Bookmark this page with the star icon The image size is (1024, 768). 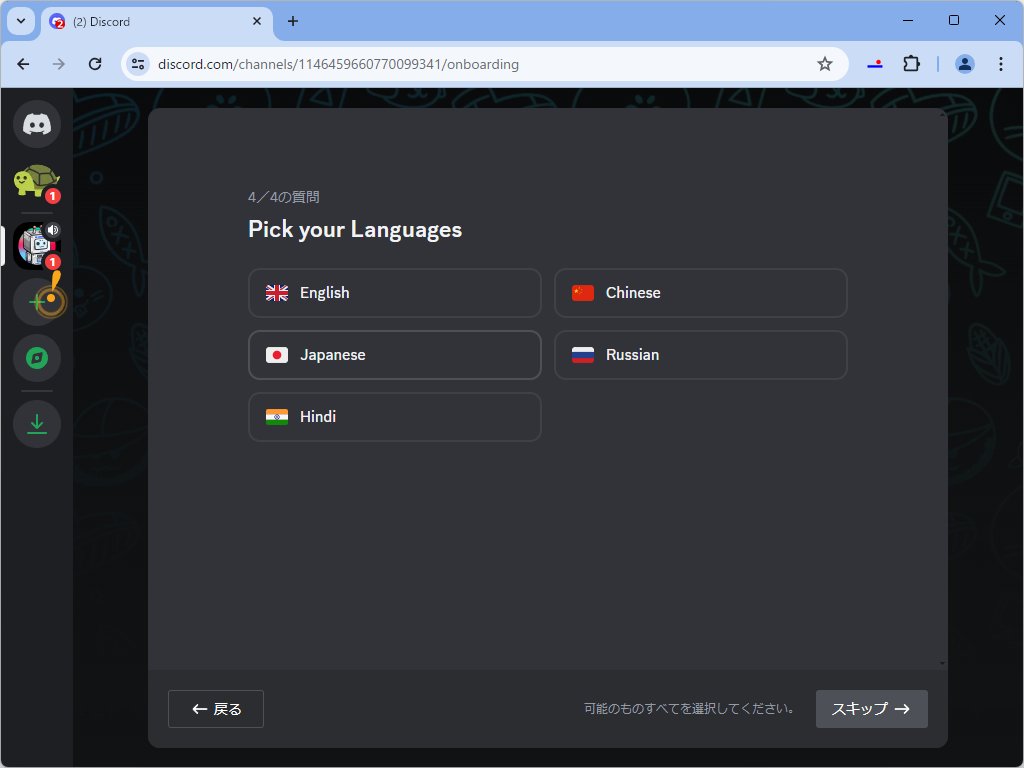(x=825, y=63)
